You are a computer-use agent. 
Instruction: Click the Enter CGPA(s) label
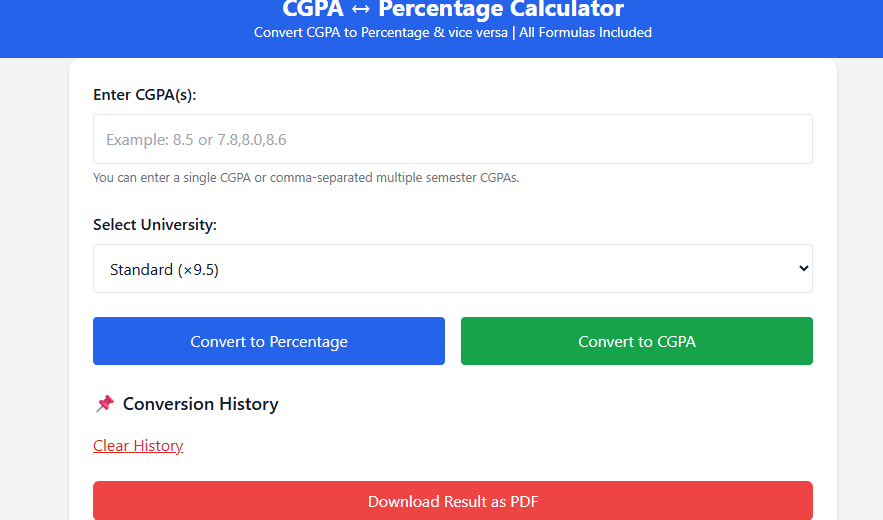tap(145, 95)
